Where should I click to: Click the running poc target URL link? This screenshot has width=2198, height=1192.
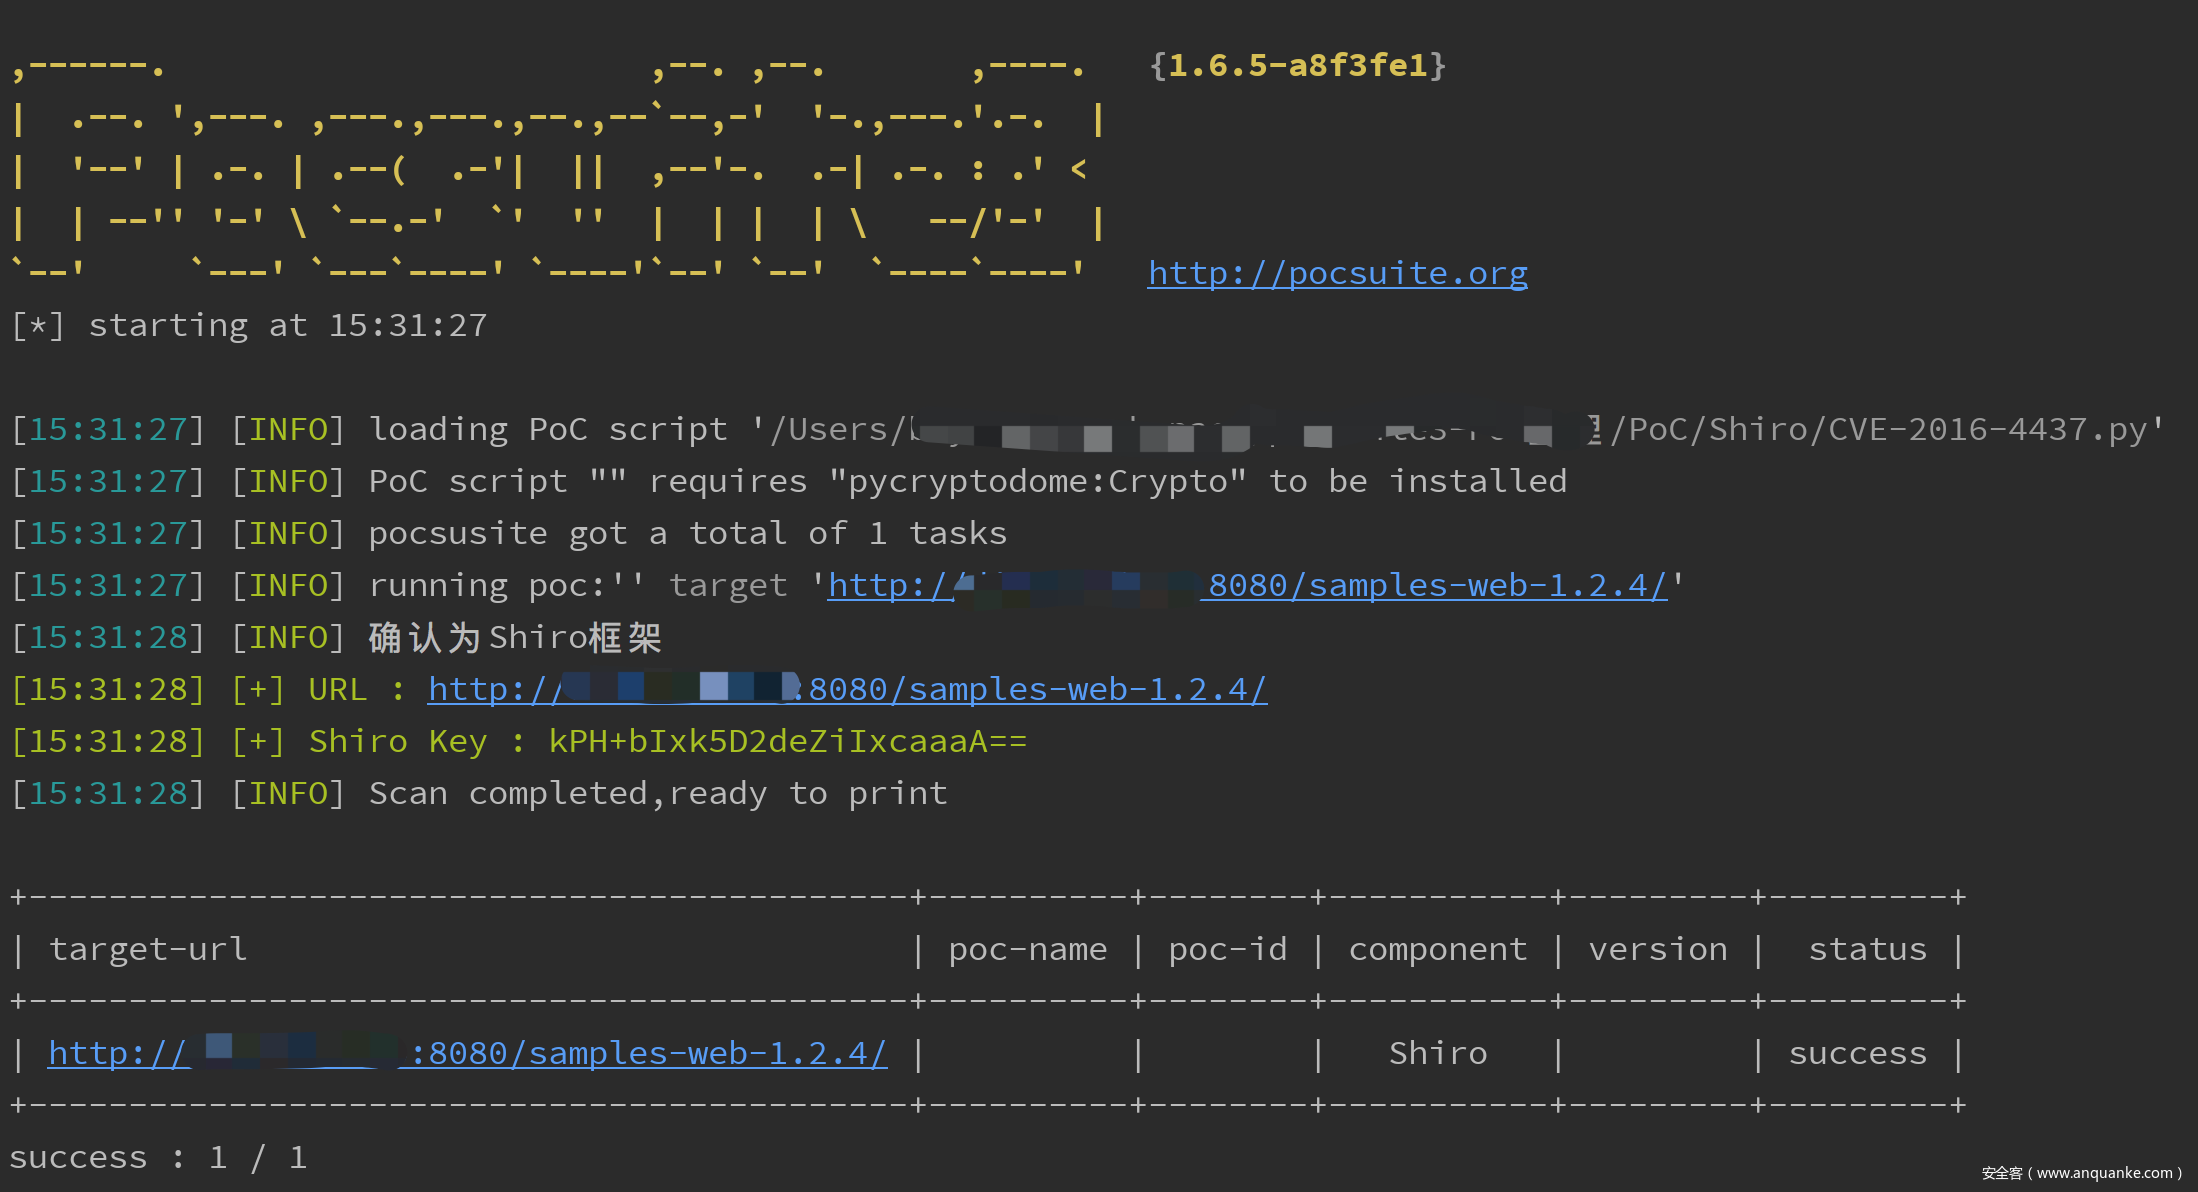tap(1436, 585)
